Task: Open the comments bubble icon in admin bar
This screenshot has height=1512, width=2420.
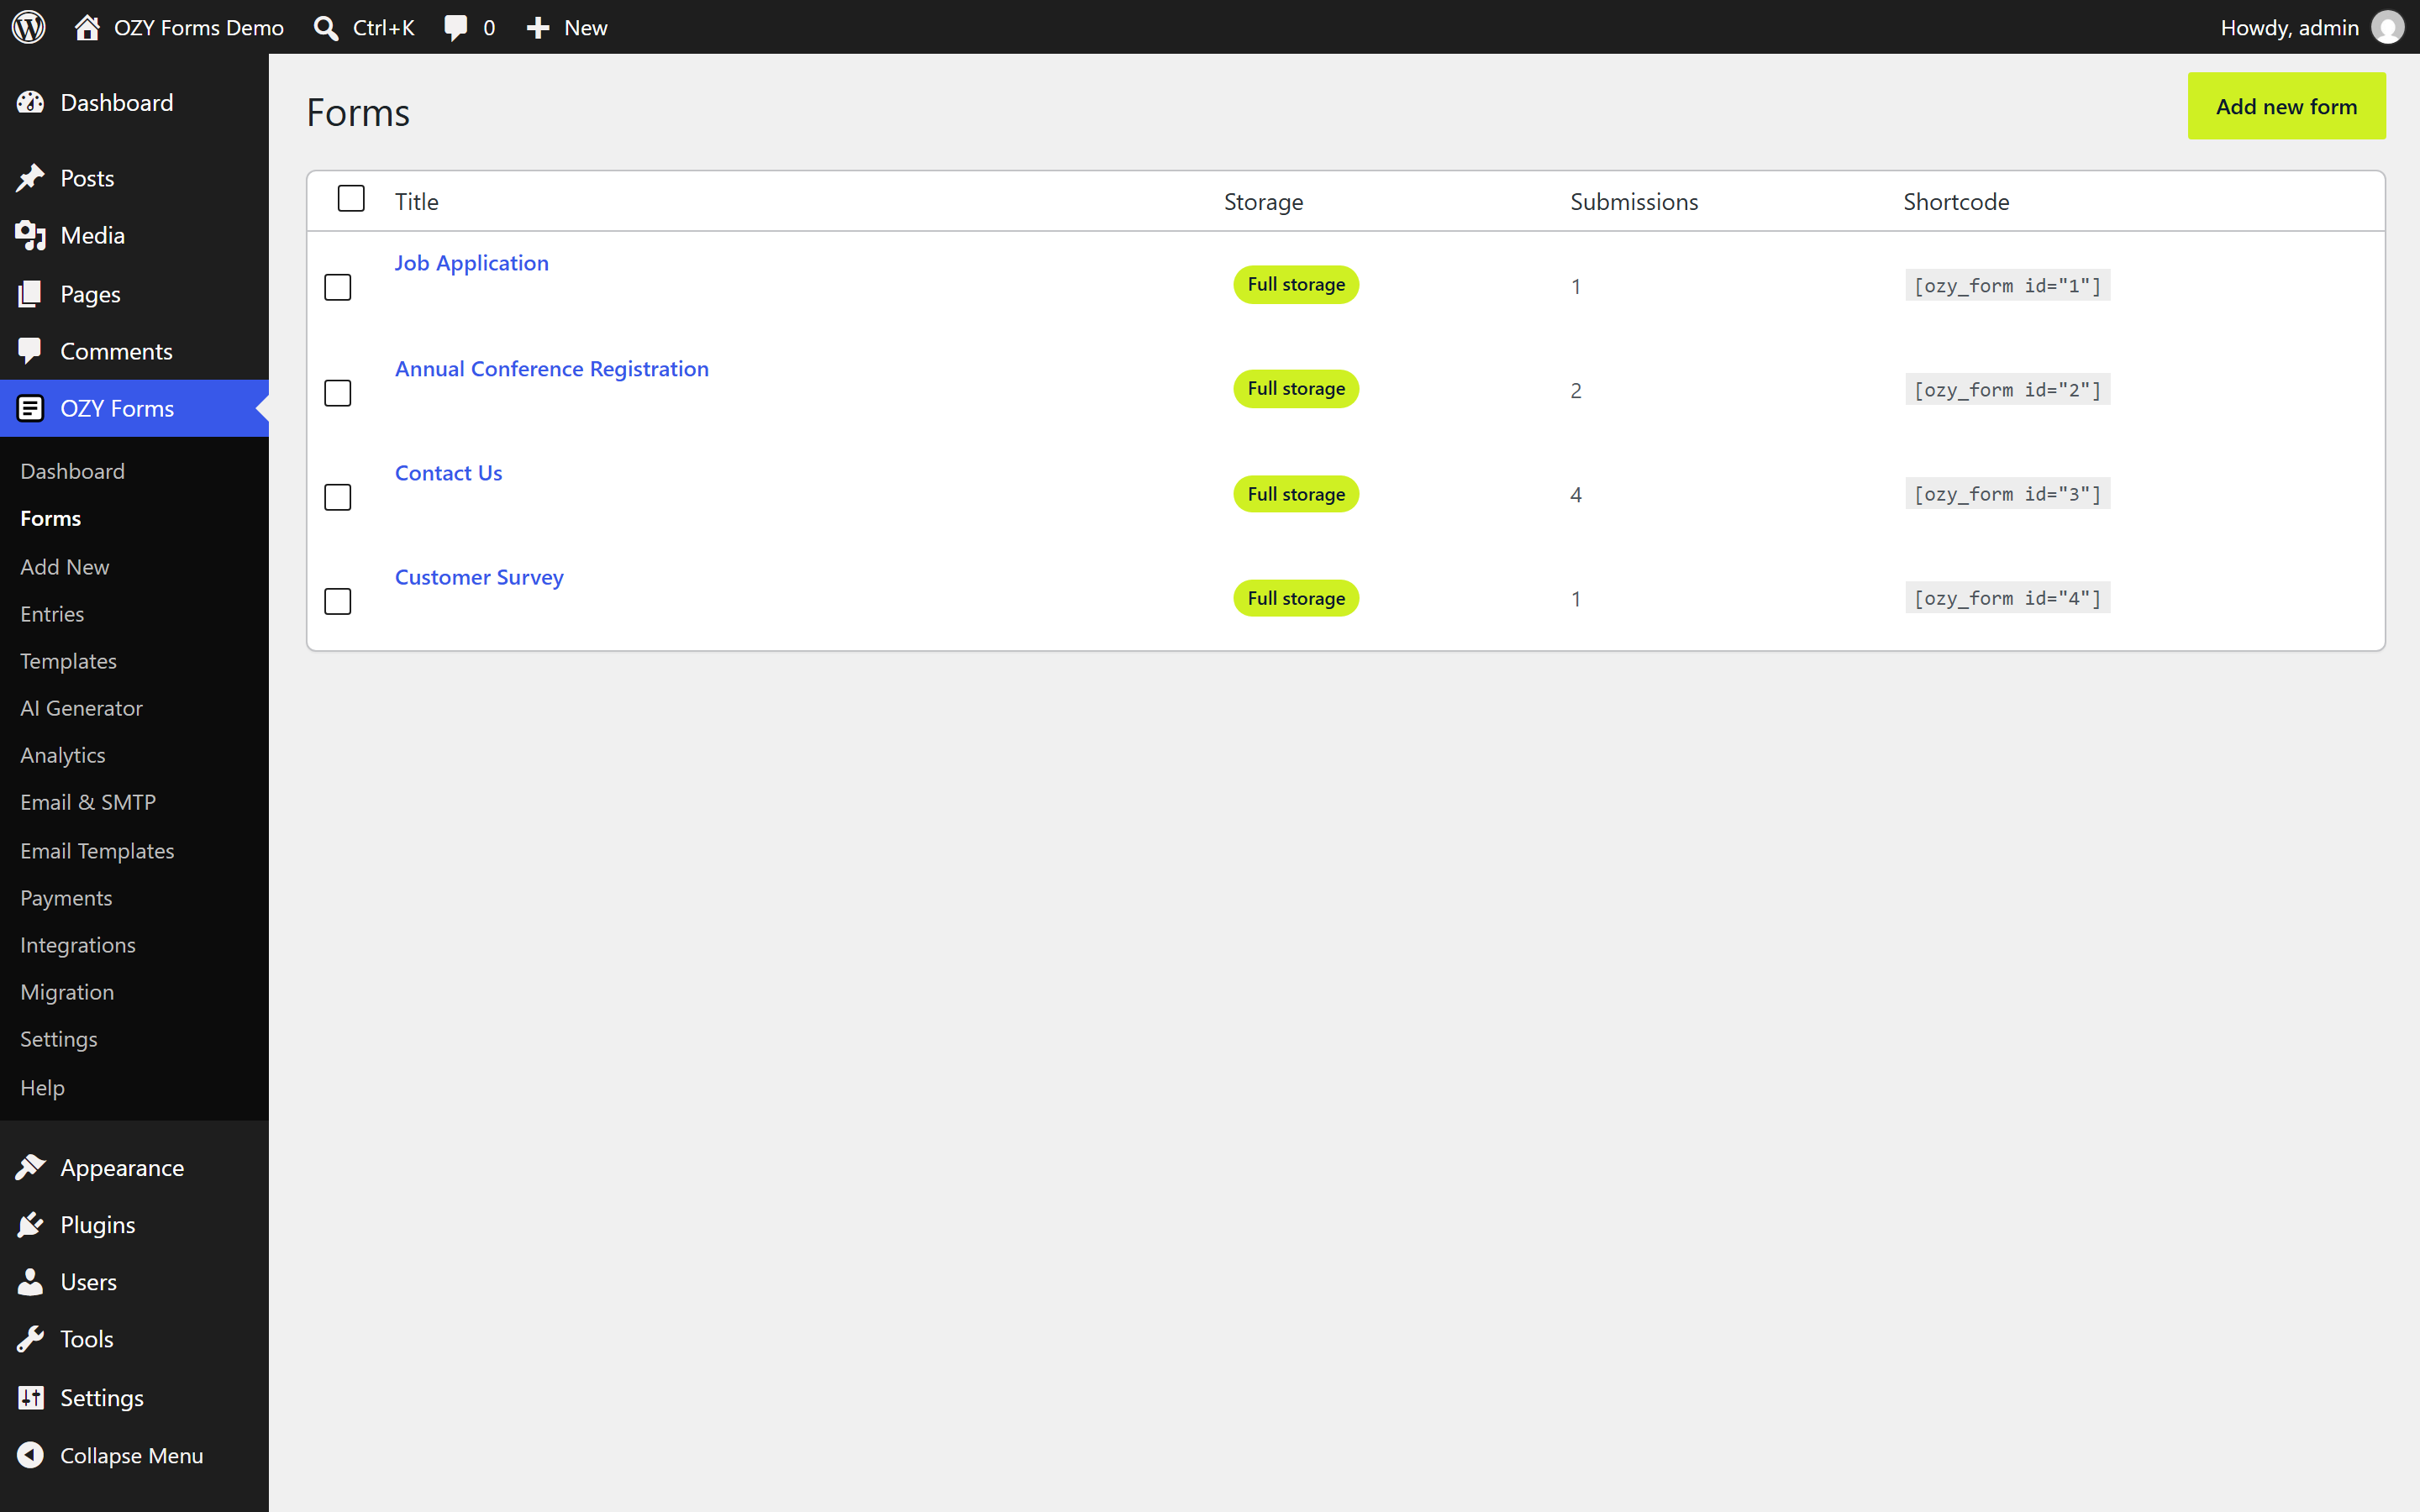Action: pyautogui.click(x=456, y=27)
